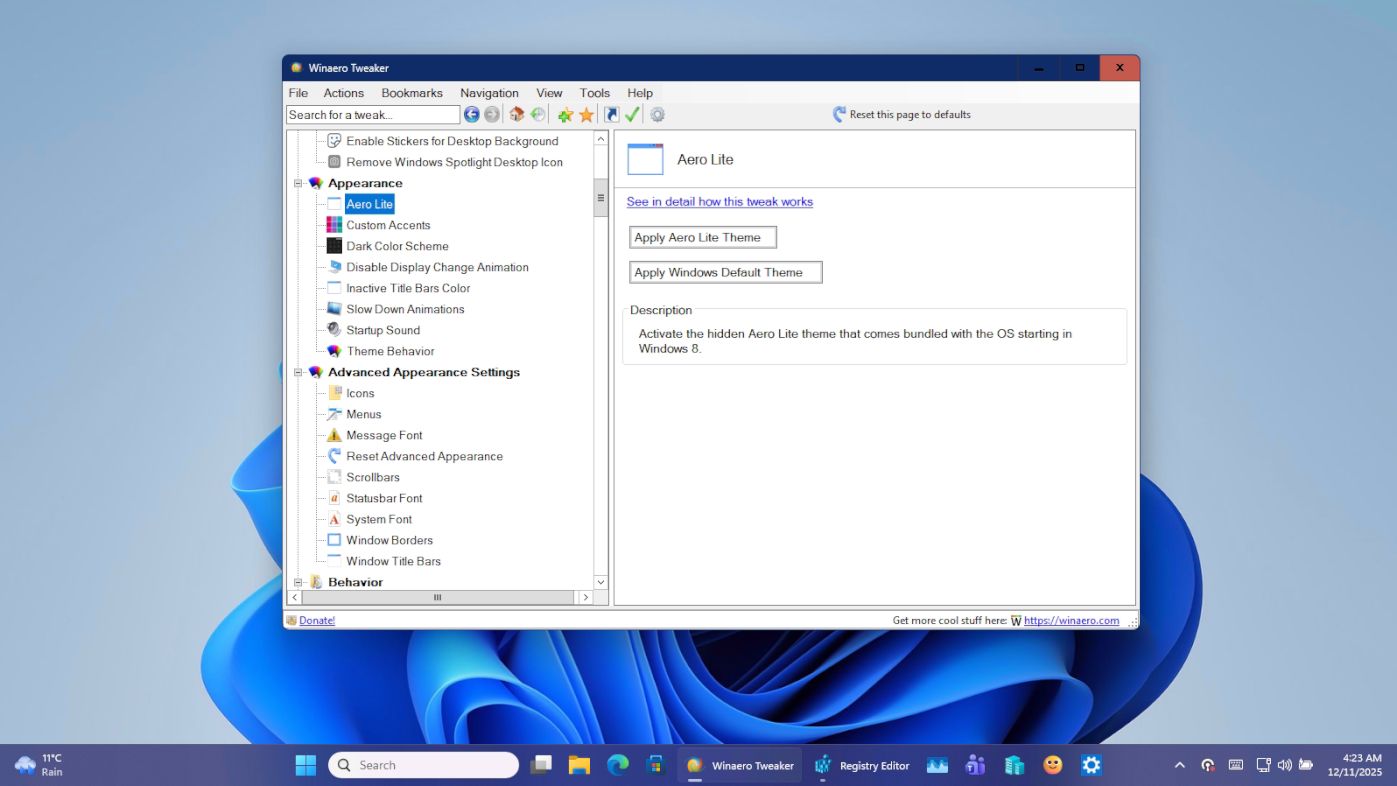Click the back navigation arrow in the toolbar
Screen dimensions: 1397x786
[471, 114]
